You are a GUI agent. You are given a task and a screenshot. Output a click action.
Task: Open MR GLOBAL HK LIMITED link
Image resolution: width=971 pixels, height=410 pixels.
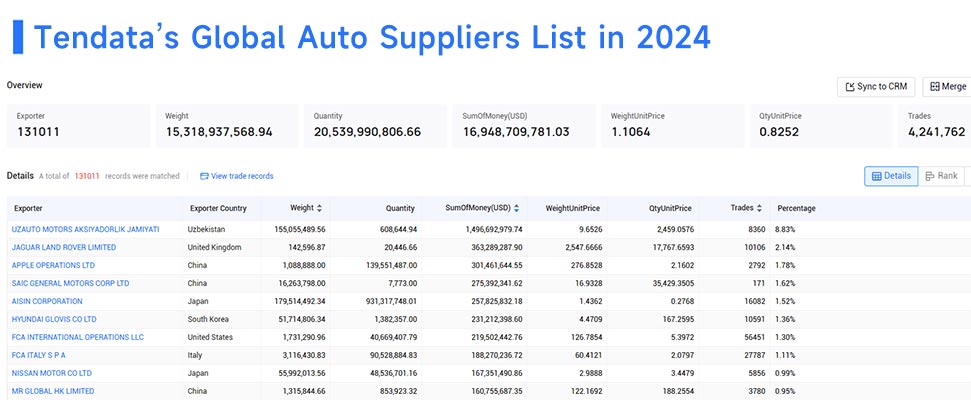coord(53,391)
